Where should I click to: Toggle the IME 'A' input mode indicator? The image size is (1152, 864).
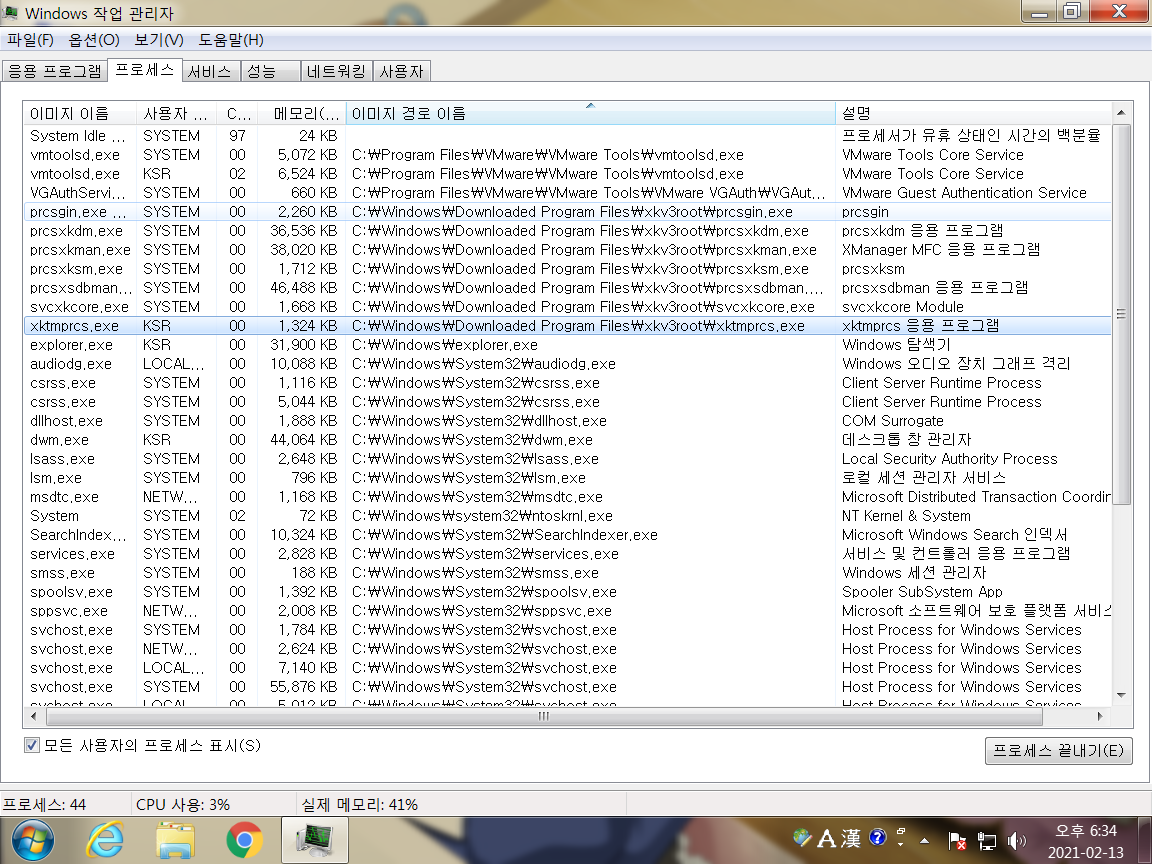point(827,838)
